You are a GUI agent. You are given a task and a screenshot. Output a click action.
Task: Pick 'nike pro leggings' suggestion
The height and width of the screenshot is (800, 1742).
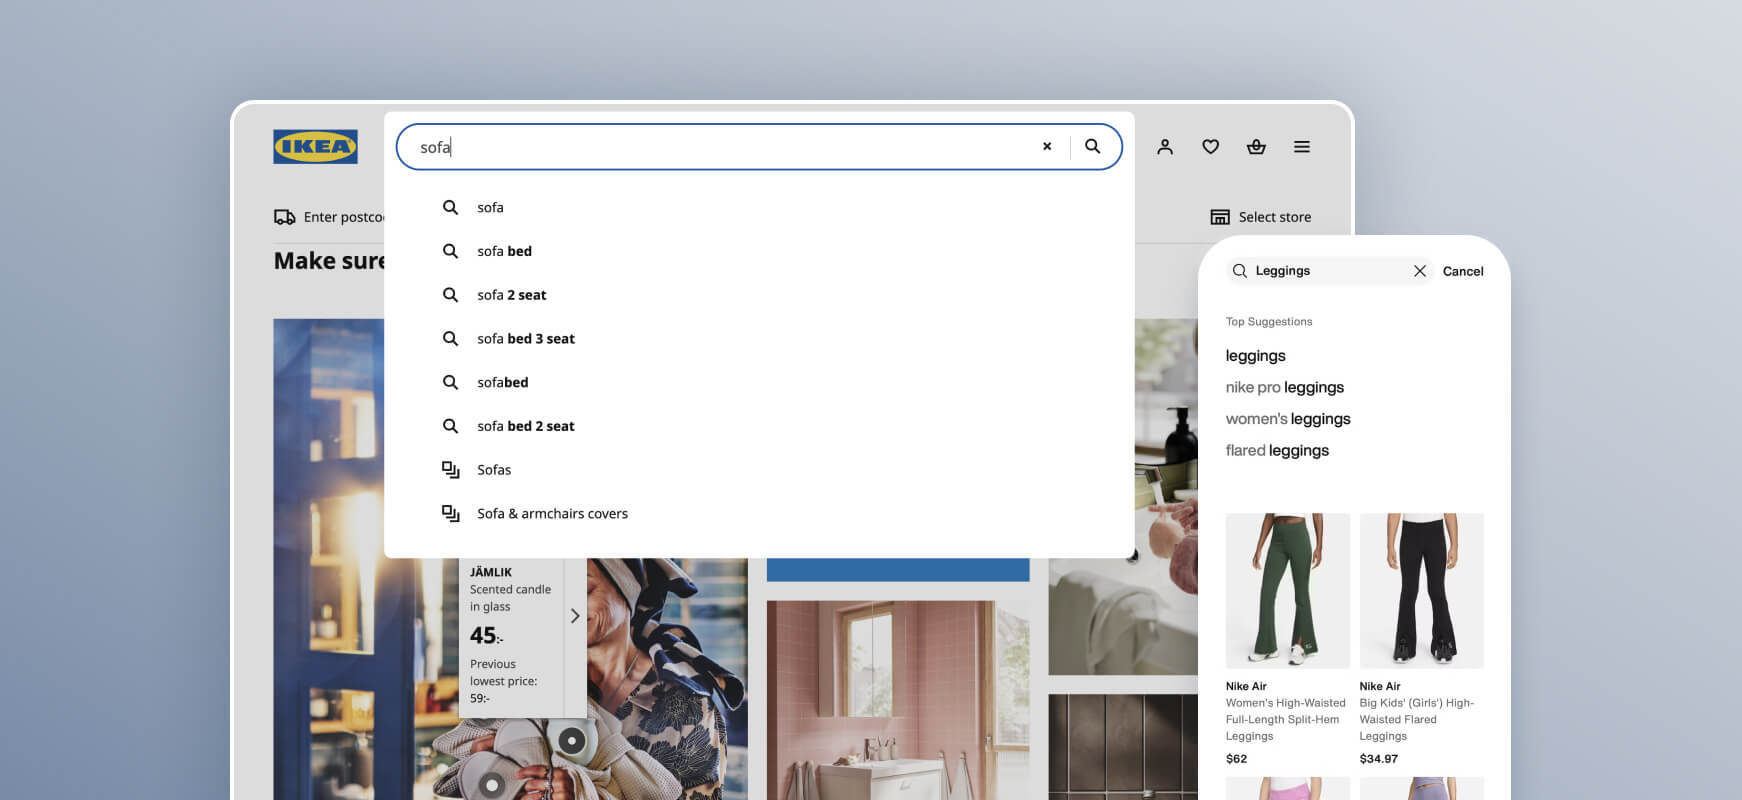point(1284,388)
